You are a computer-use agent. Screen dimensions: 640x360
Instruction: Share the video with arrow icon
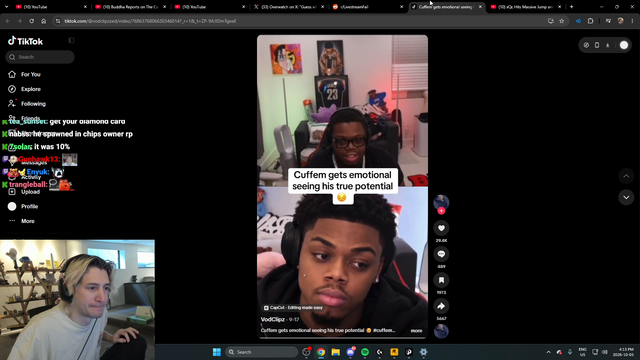click(441, 306)
